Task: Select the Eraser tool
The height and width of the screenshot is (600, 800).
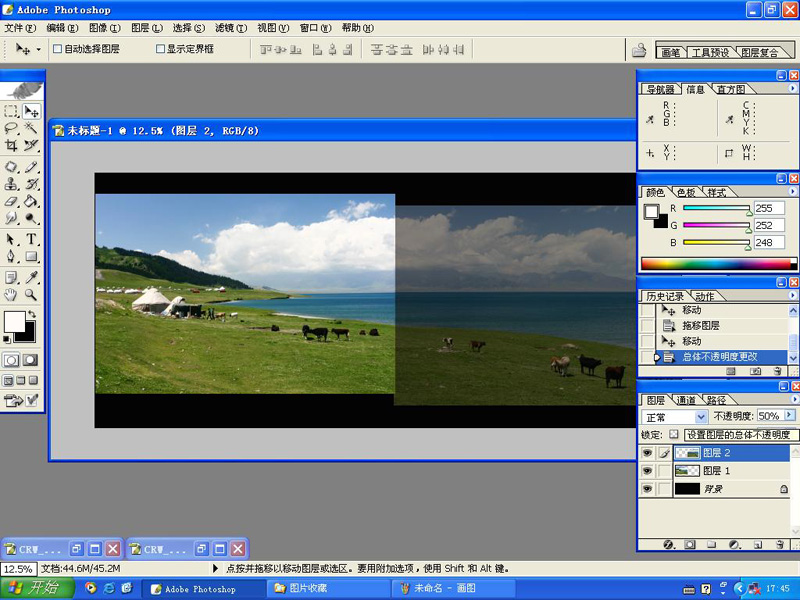Action: (x=11, y=201)
